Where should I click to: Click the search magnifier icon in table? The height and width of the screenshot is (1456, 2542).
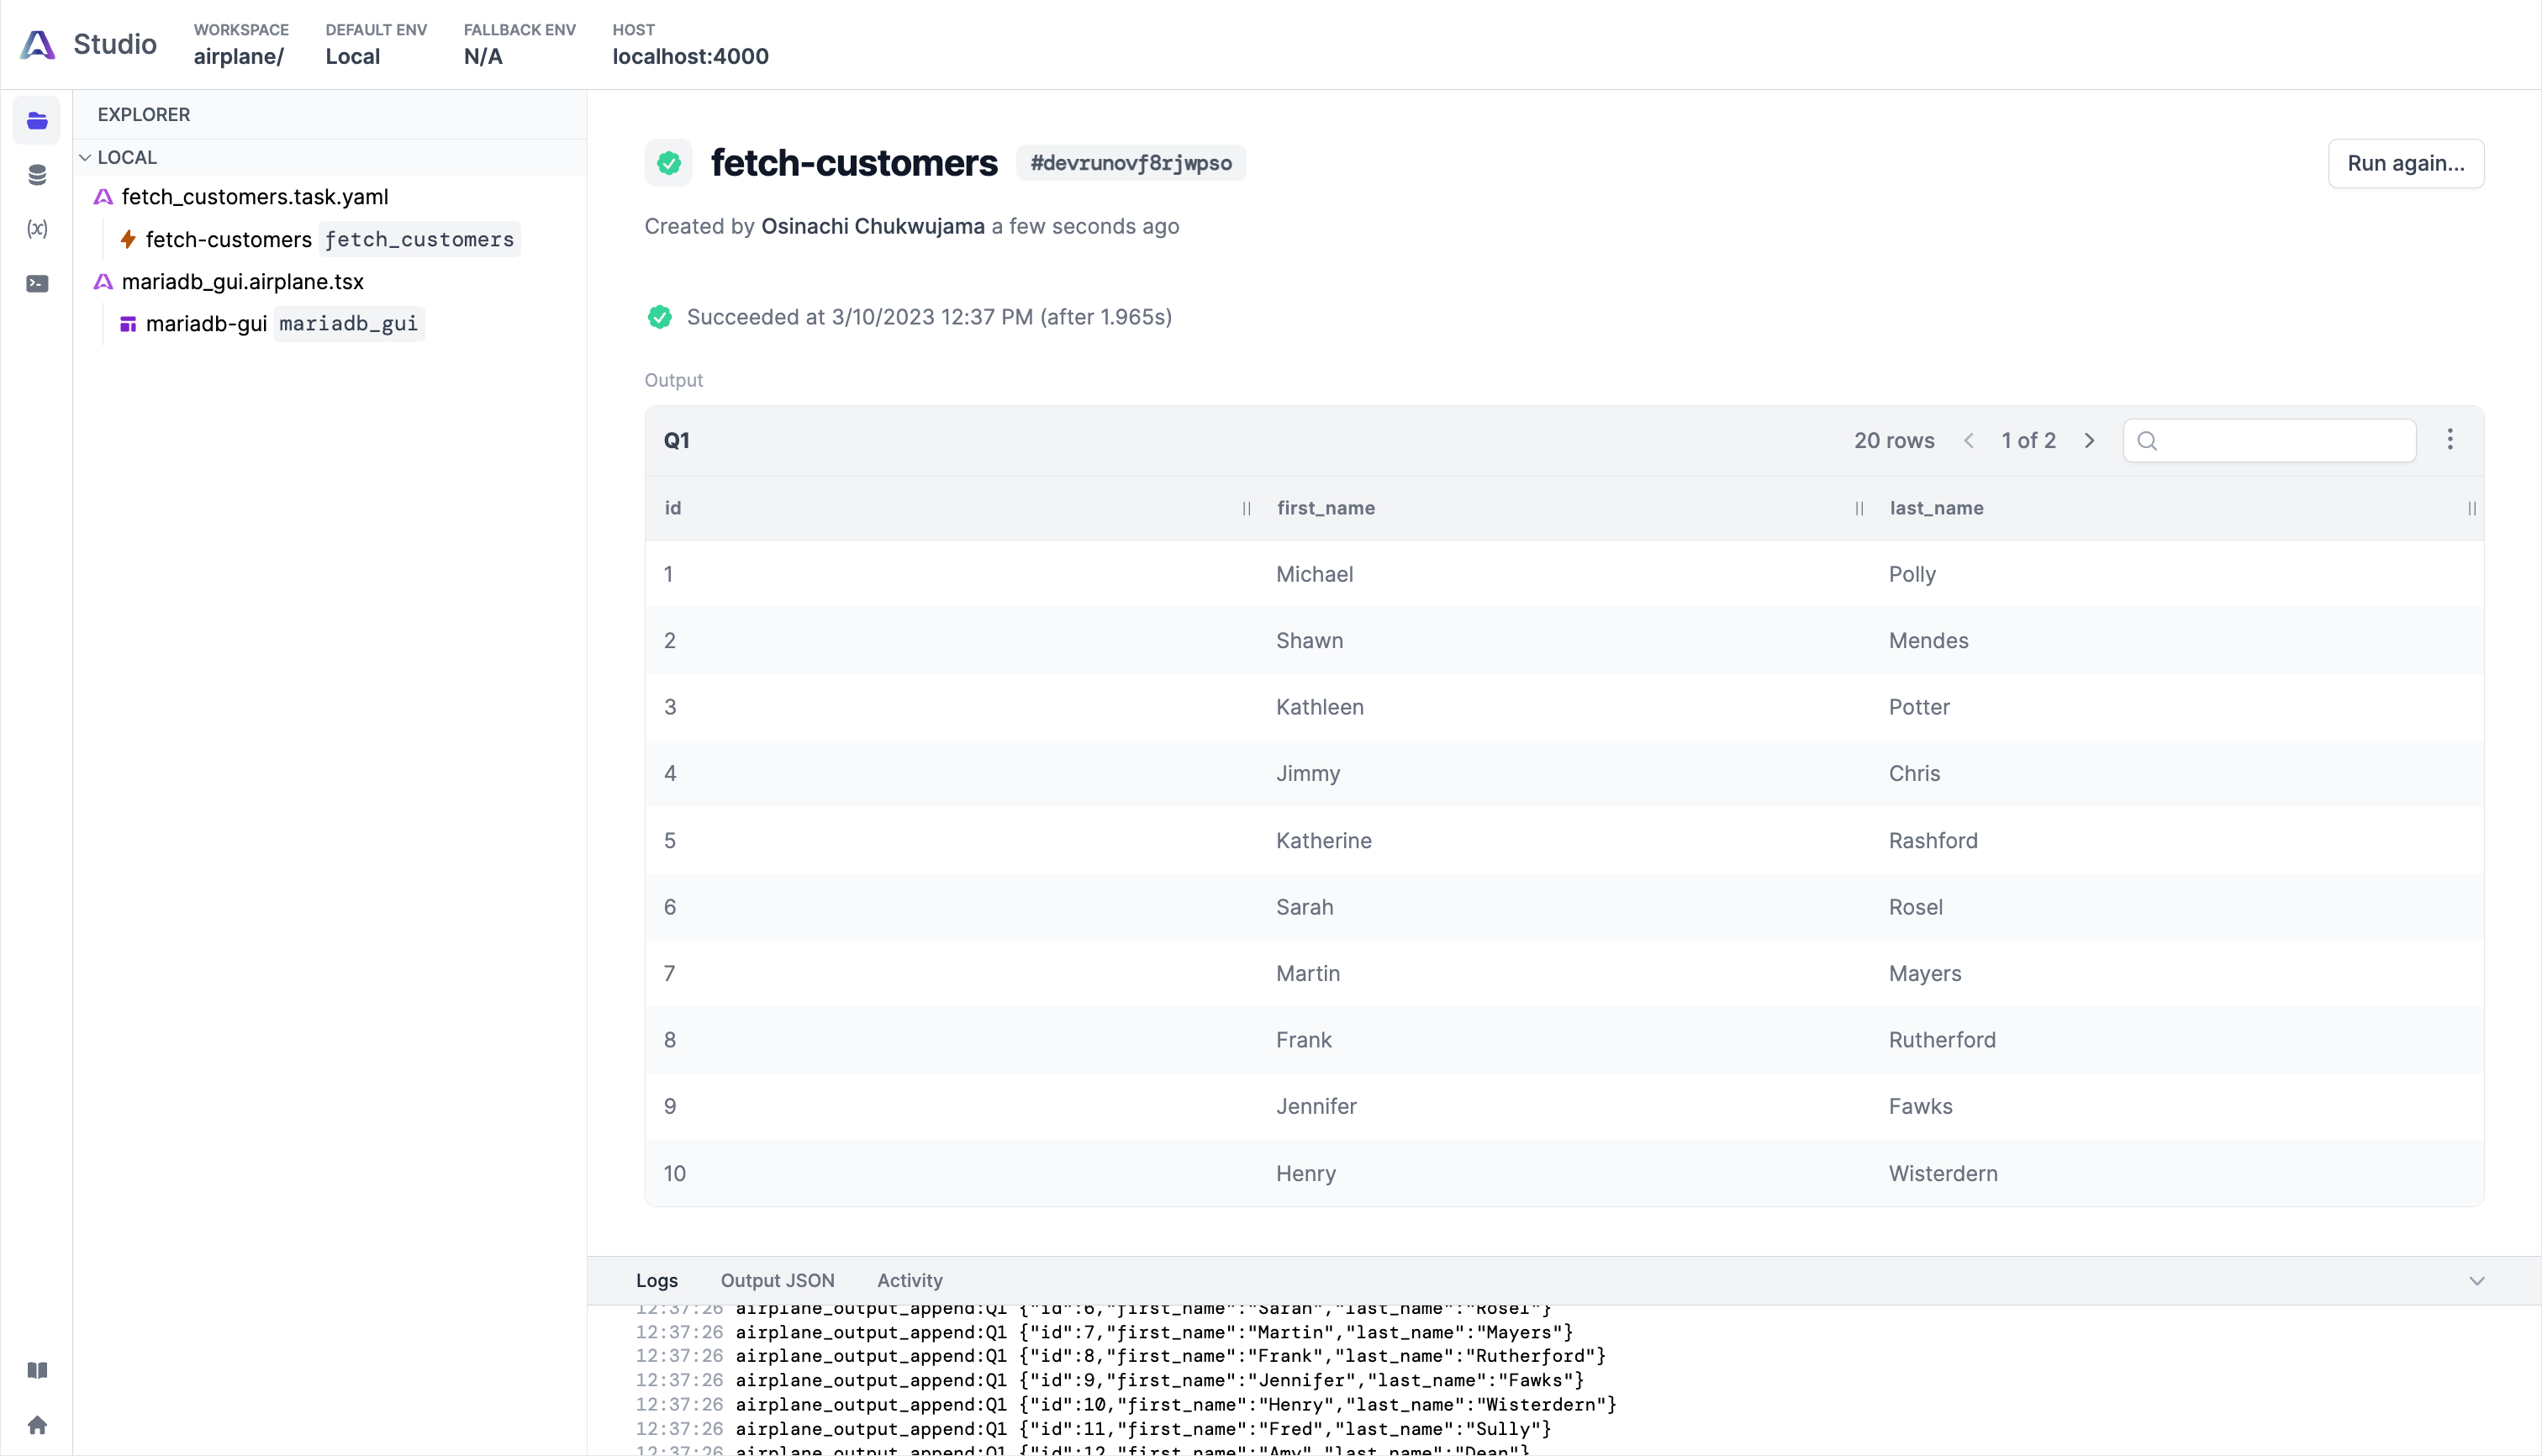(x=2147, y=441)
